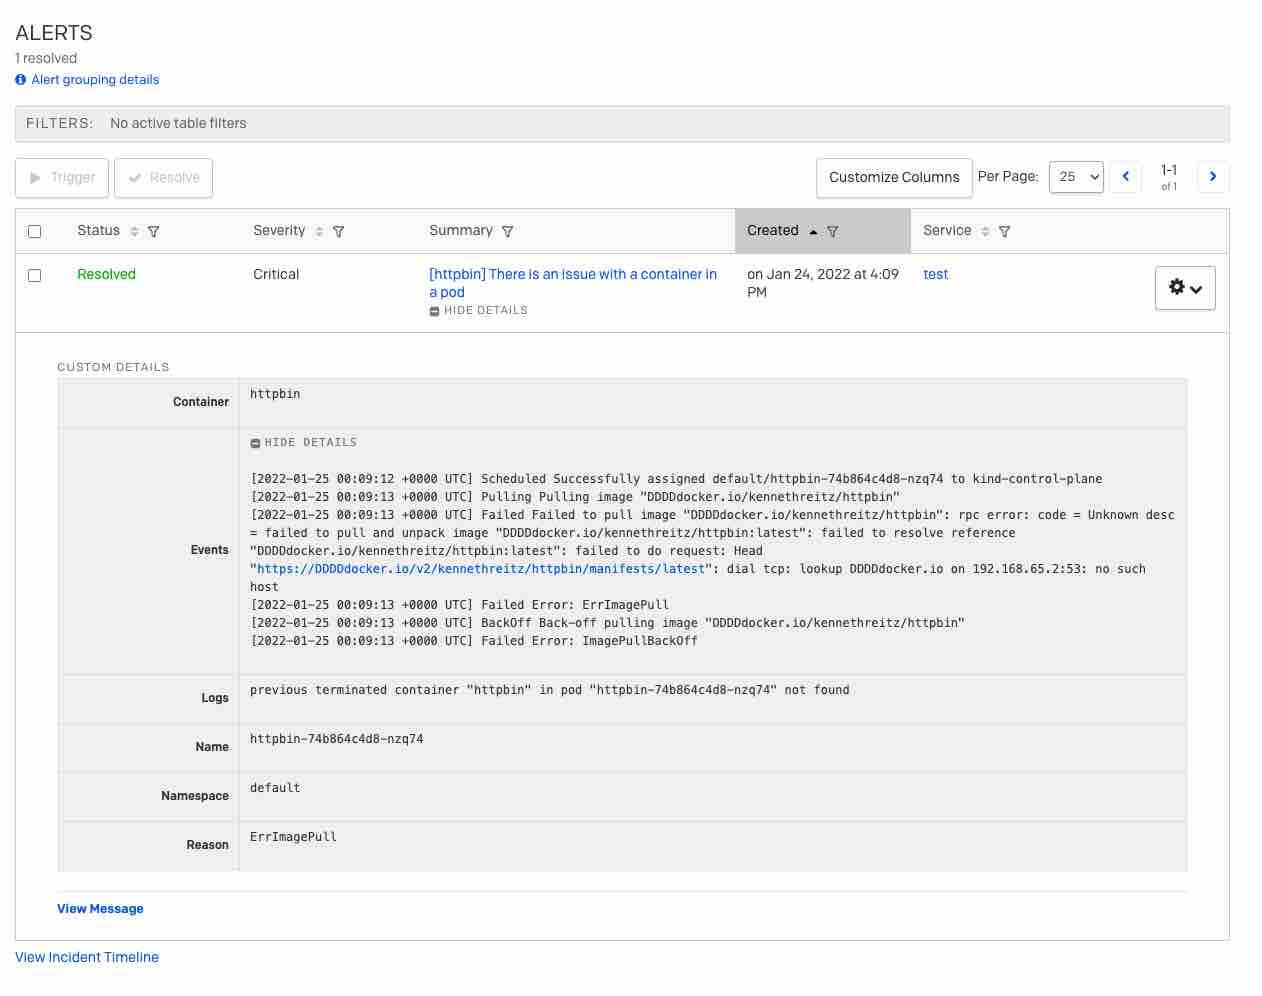
Task: Open the gear actions menu for alert
Action: [x=1185, y=288]
